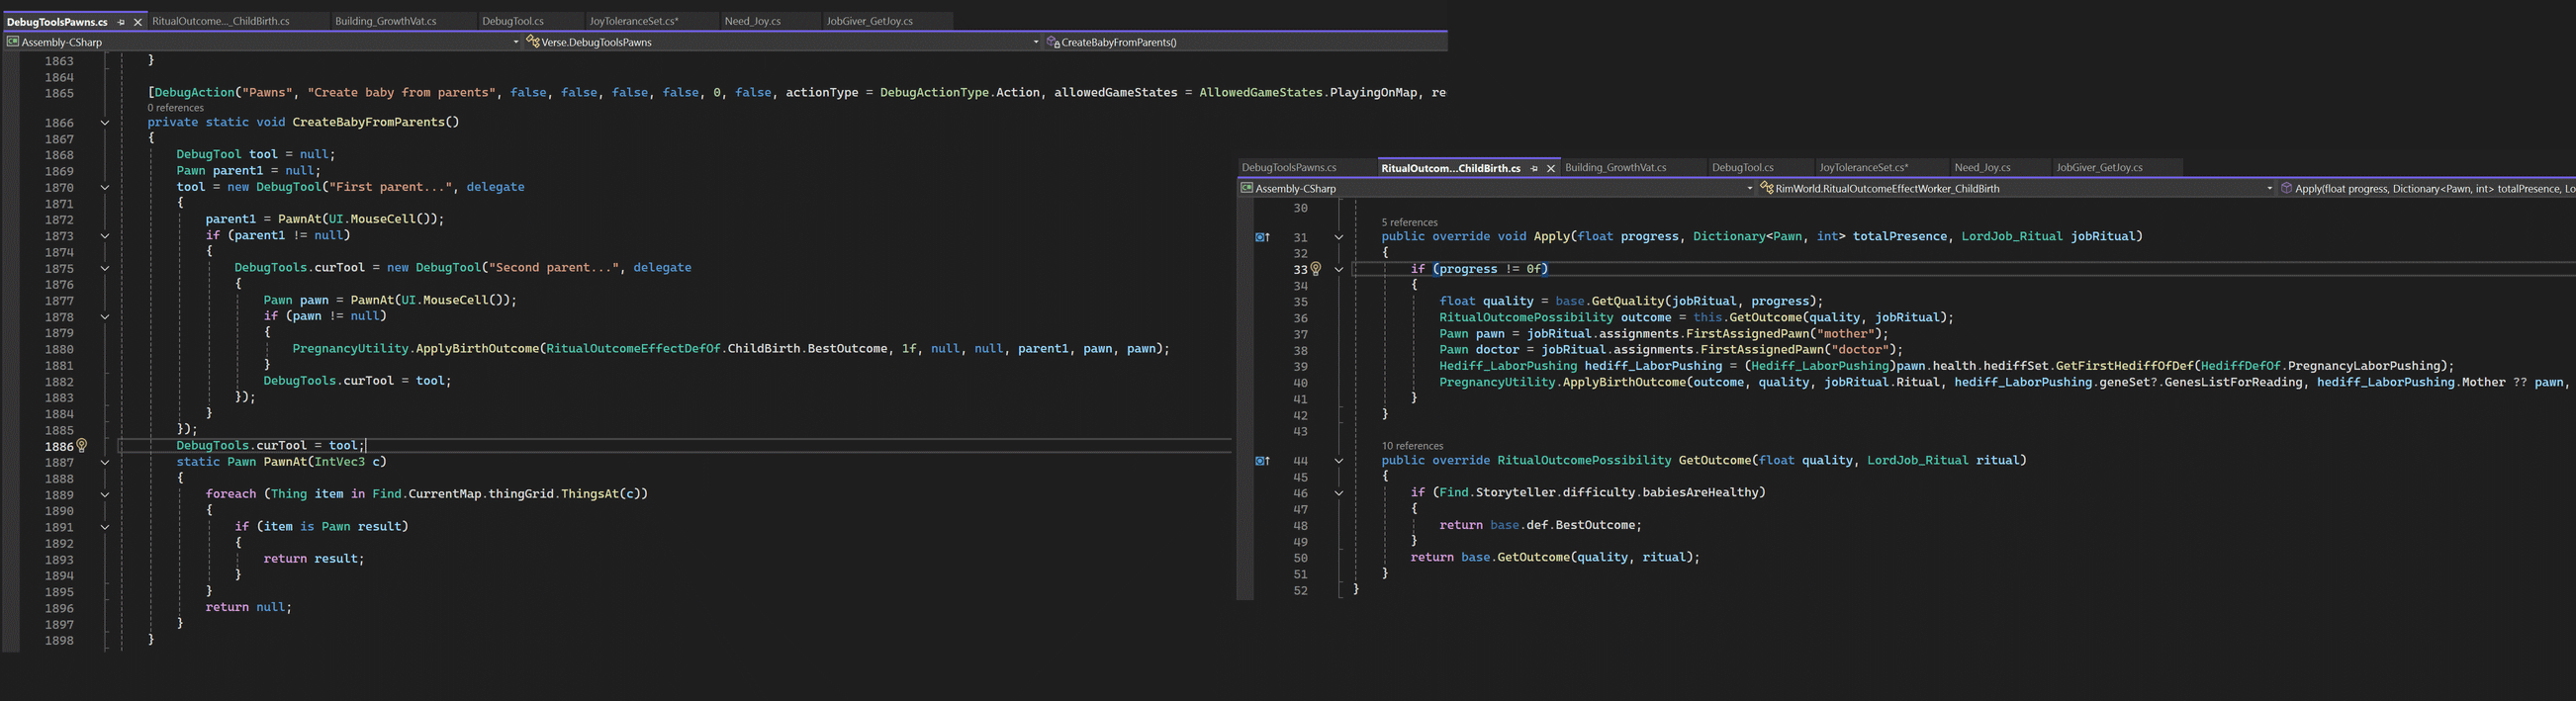Click the Assembly-CSharp project icon in left editor
This screenshot has width=2576, height=701.
pyautogui.click(x=13, y=42)
